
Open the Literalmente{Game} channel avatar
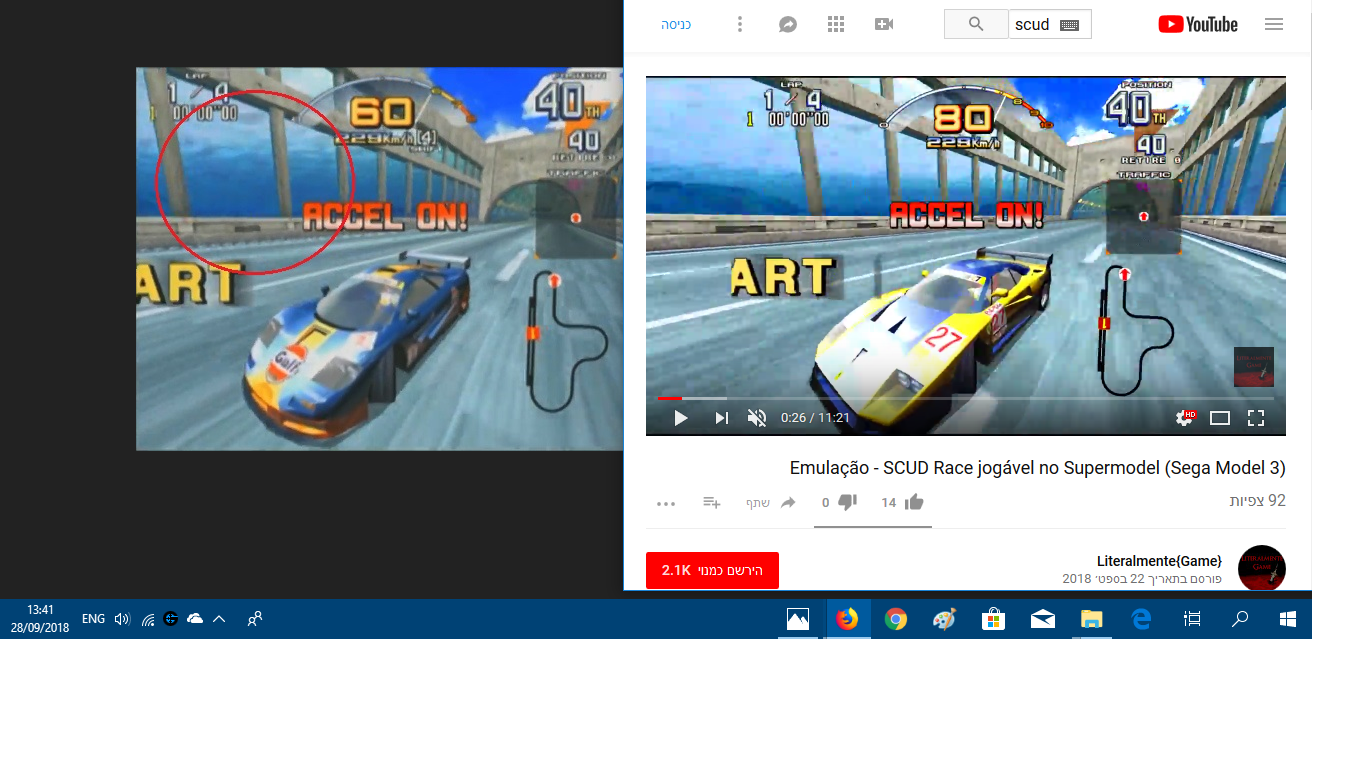(x=1262, y=569)
